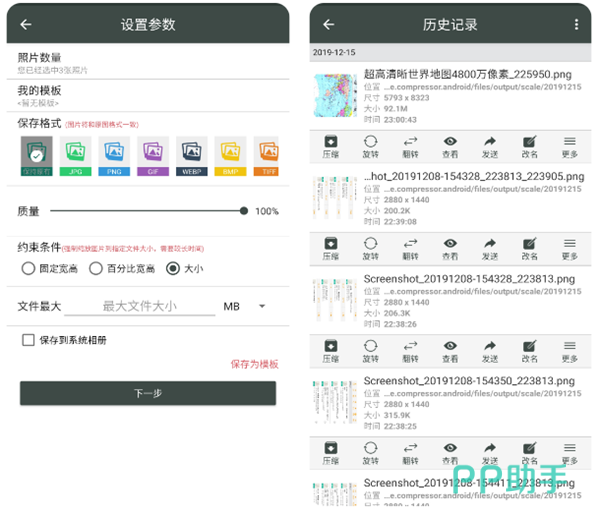Select the 固定宽高 radio option
The image size is (600, 515).
tap(28, 268)
